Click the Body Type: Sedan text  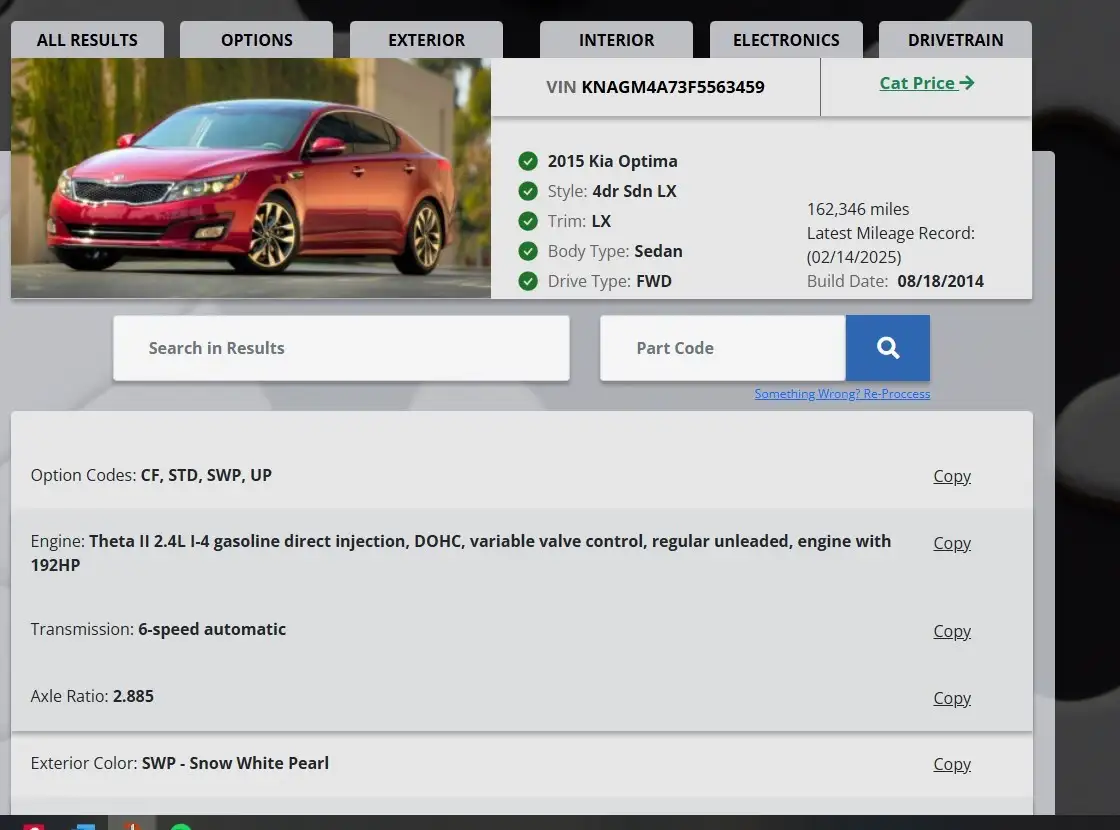615,251
